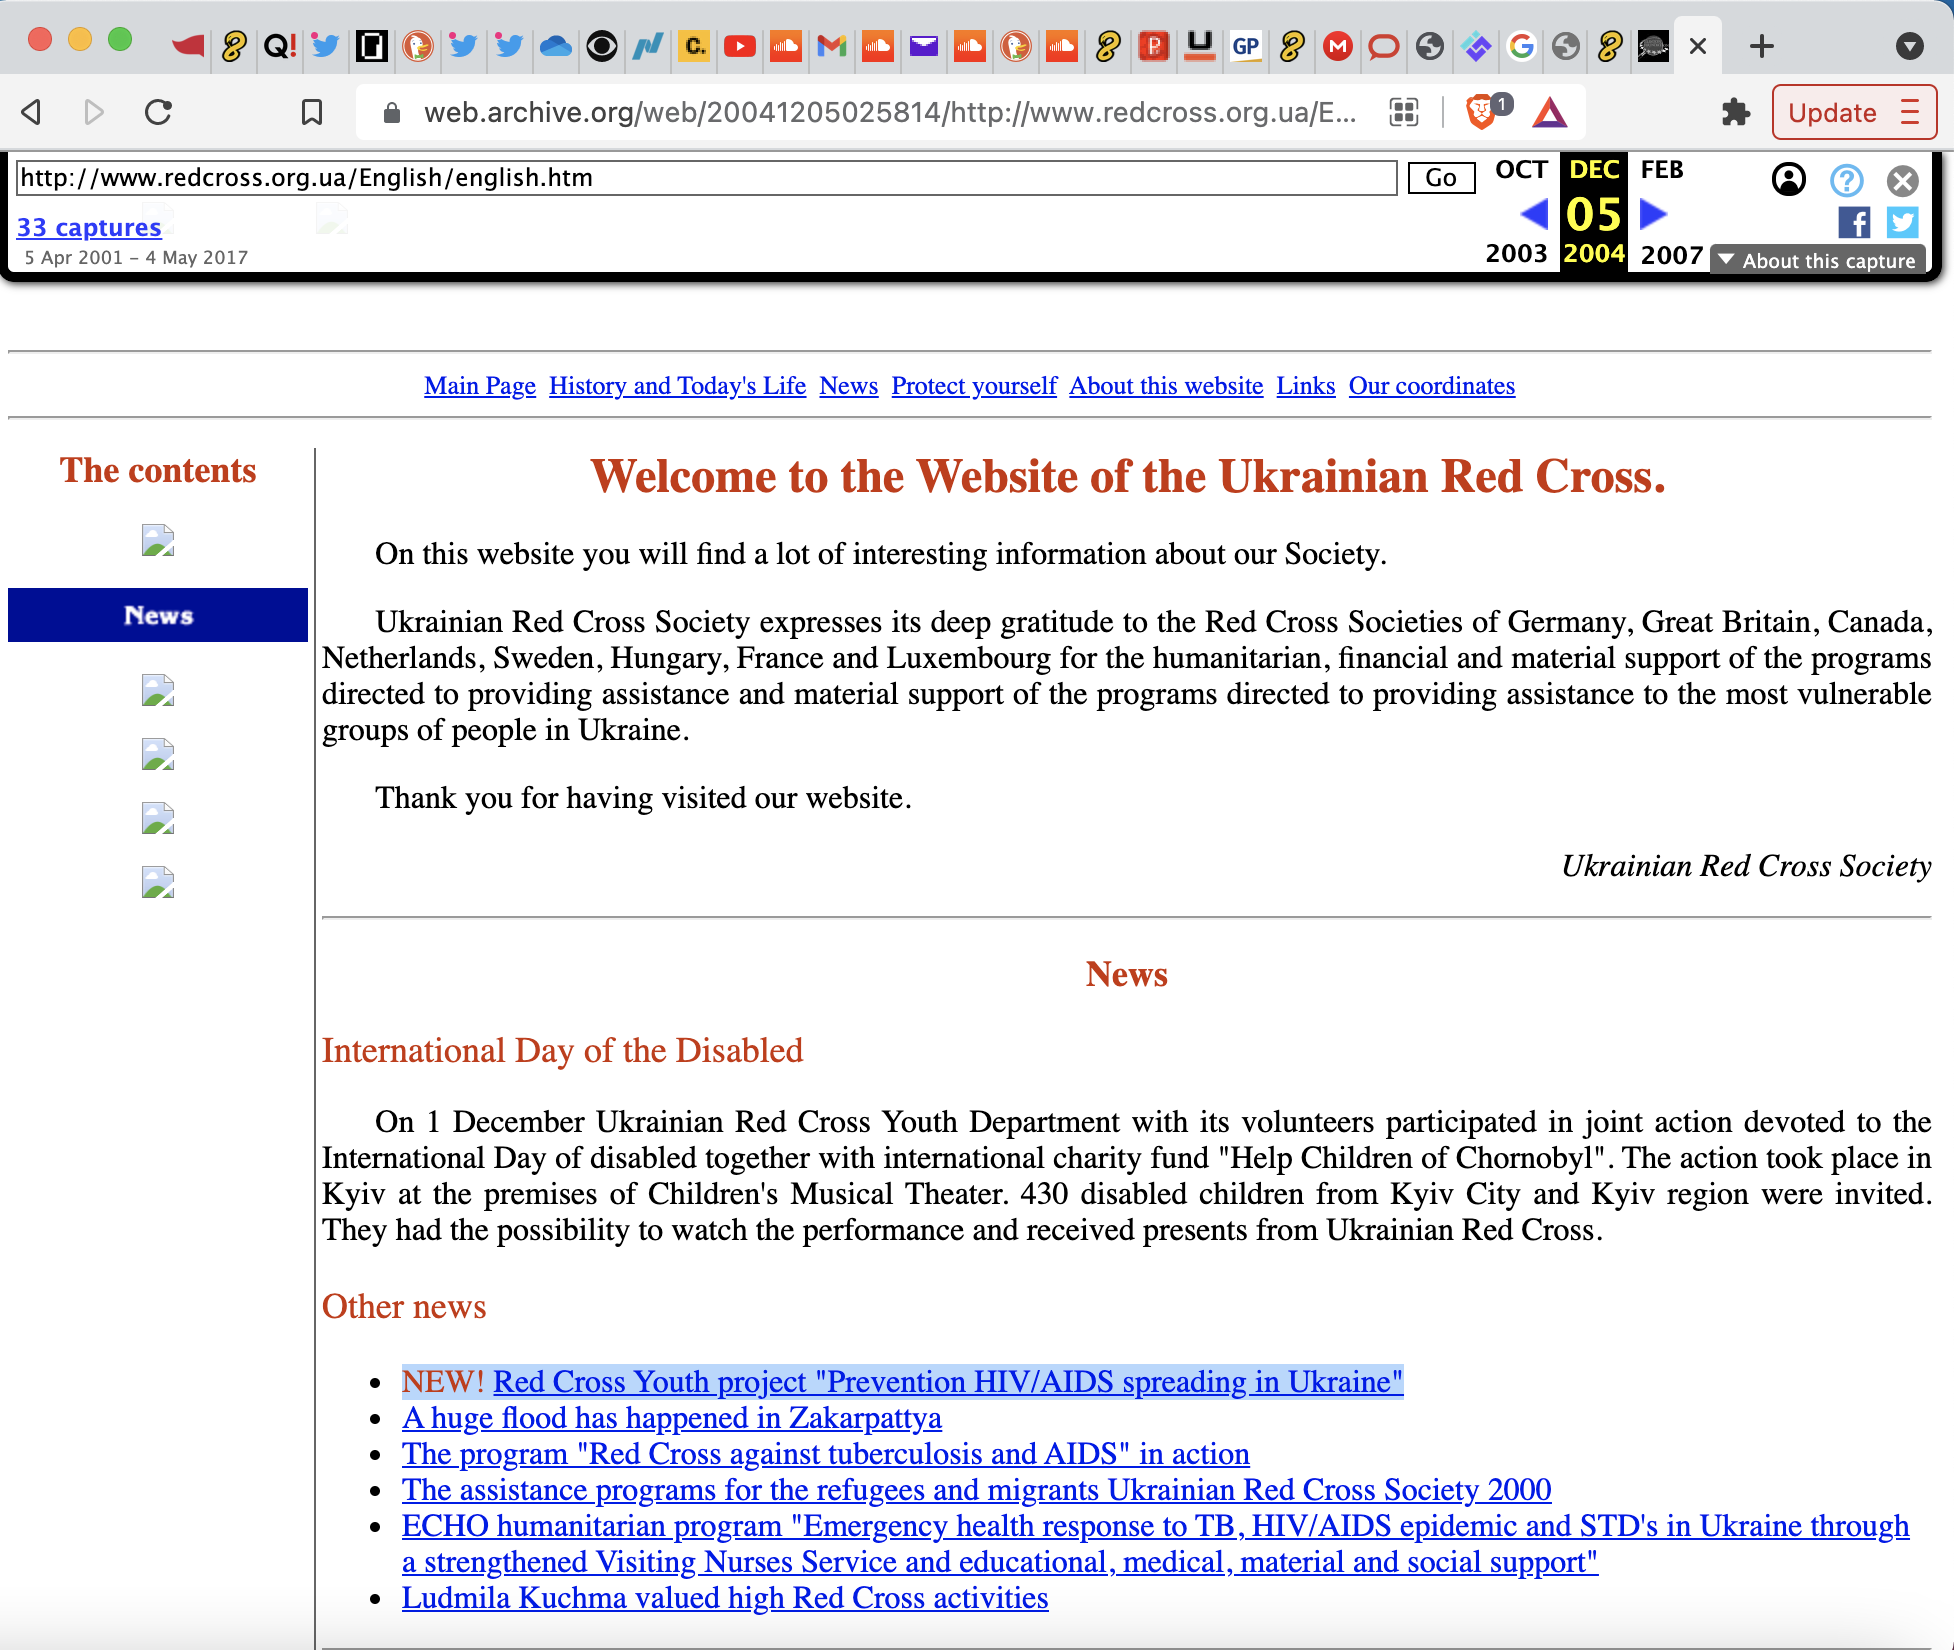Switch to the black-framed white square favicon tab
The width and height of the screenshot is (1954, 1650).
[x=372, y=46]
